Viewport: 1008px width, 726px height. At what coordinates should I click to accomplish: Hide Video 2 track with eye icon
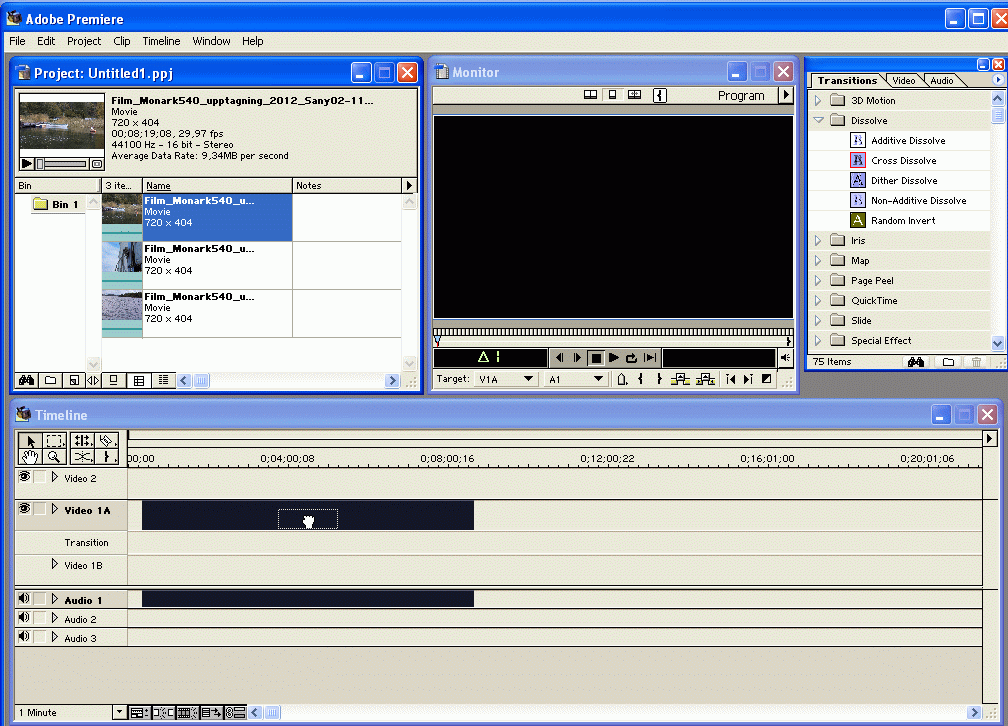point(24,477)
